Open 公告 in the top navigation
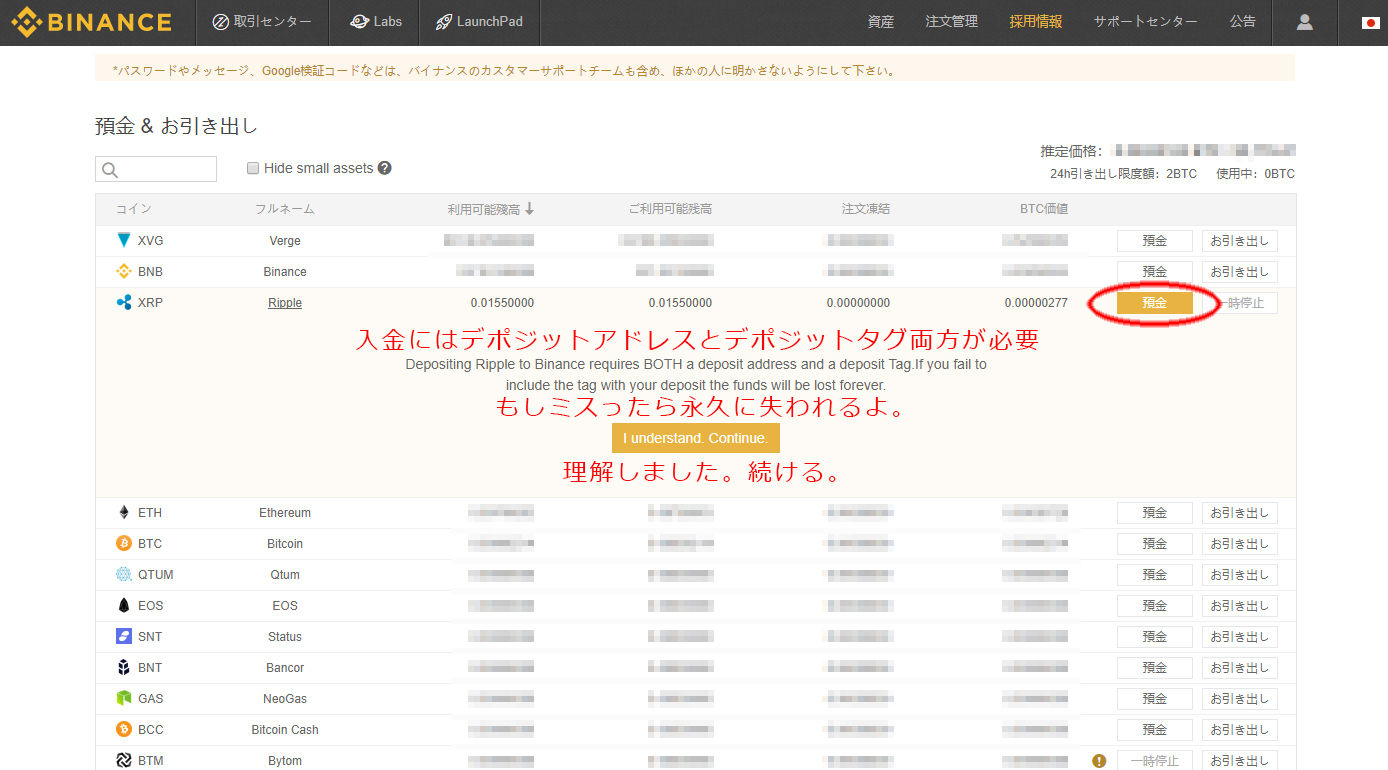1388x770 pixels. coord(1243,22)
